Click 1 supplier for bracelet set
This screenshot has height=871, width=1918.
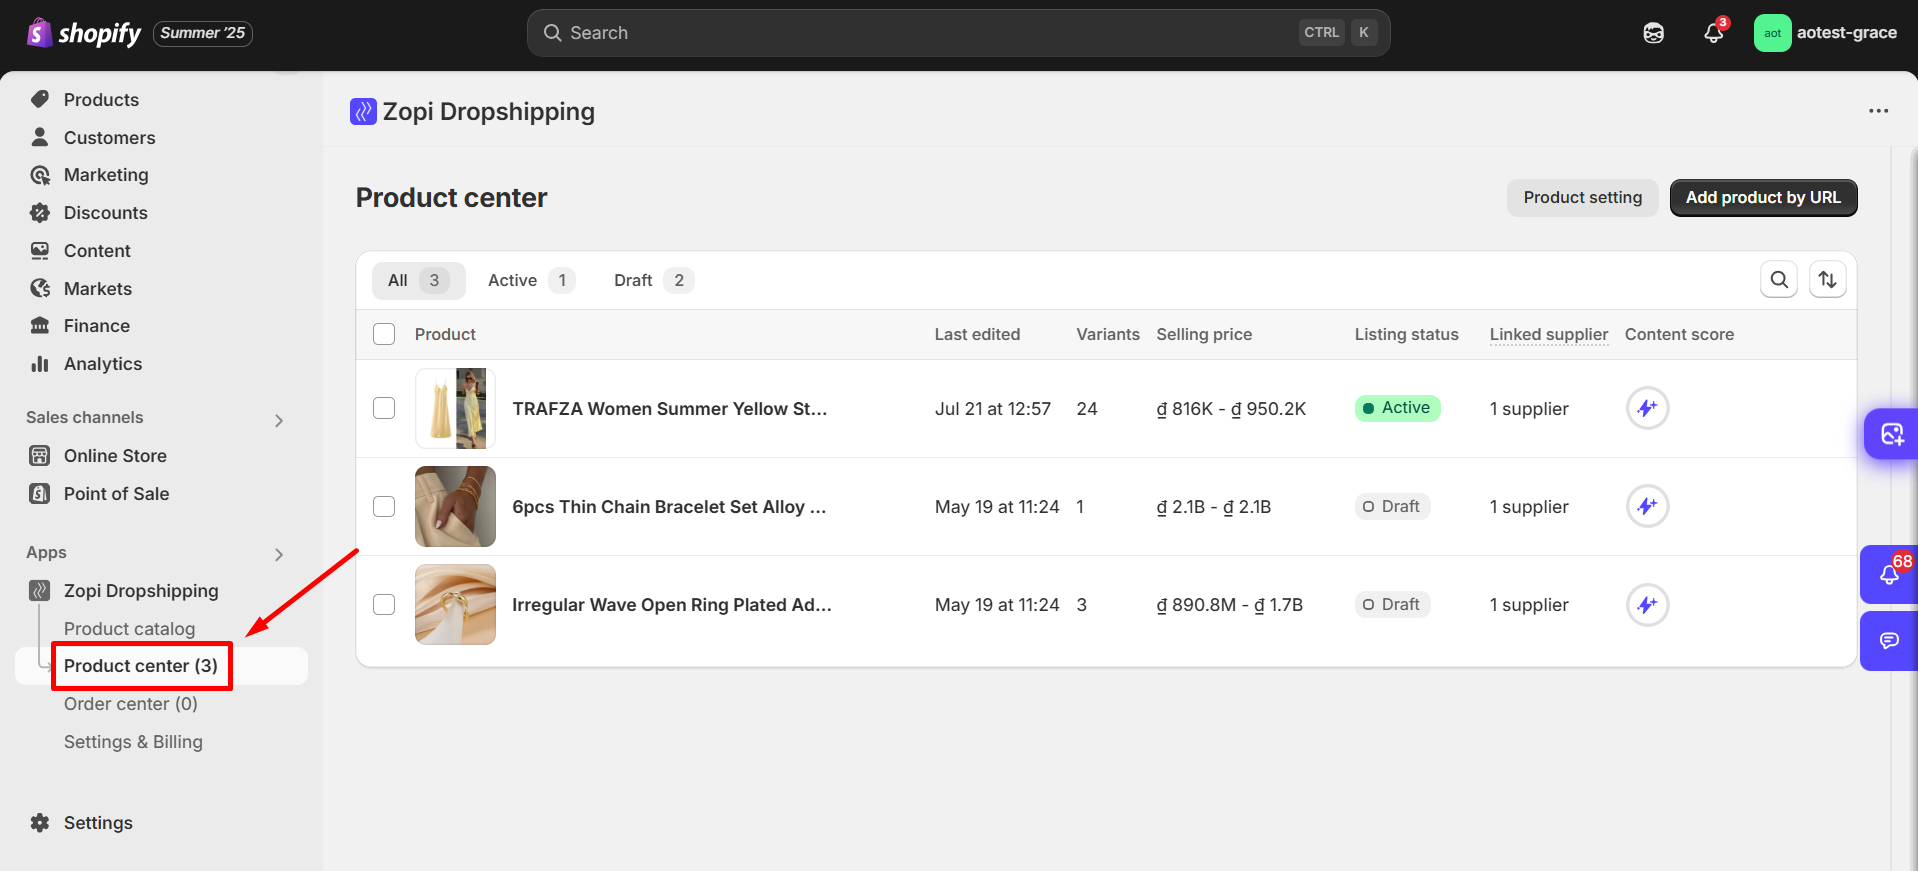[x=1529, y=507]
